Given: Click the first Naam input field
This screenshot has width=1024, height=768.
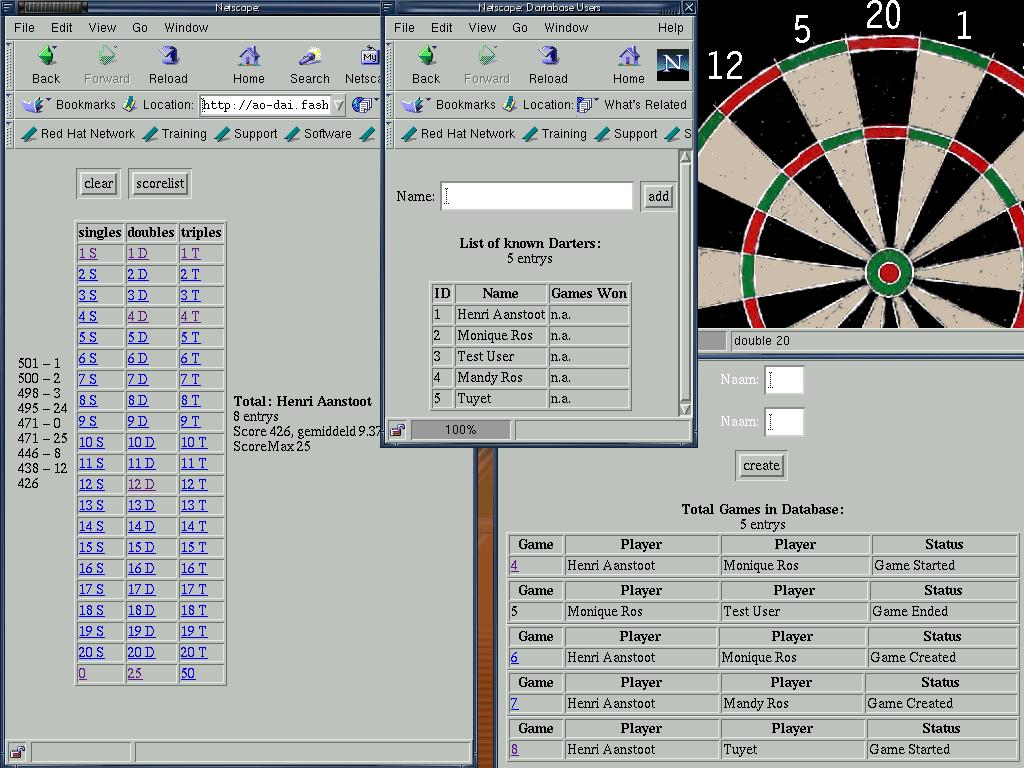Looking at the screenshot, I should [x=784, y=380].
